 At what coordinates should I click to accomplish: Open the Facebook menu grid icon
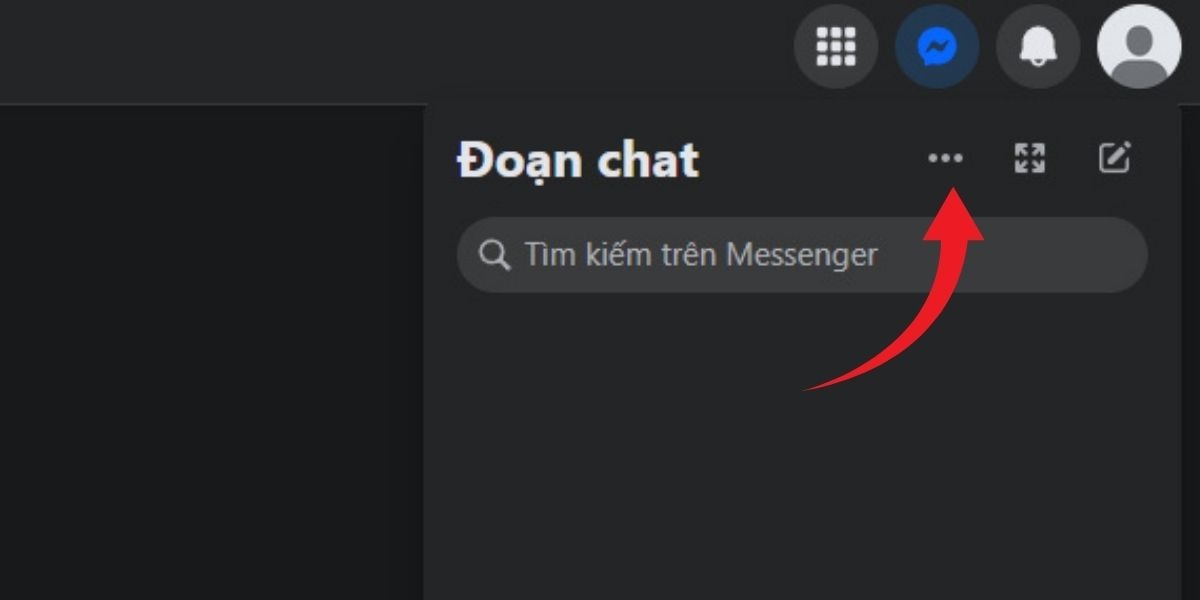click(x=836, y=46)
